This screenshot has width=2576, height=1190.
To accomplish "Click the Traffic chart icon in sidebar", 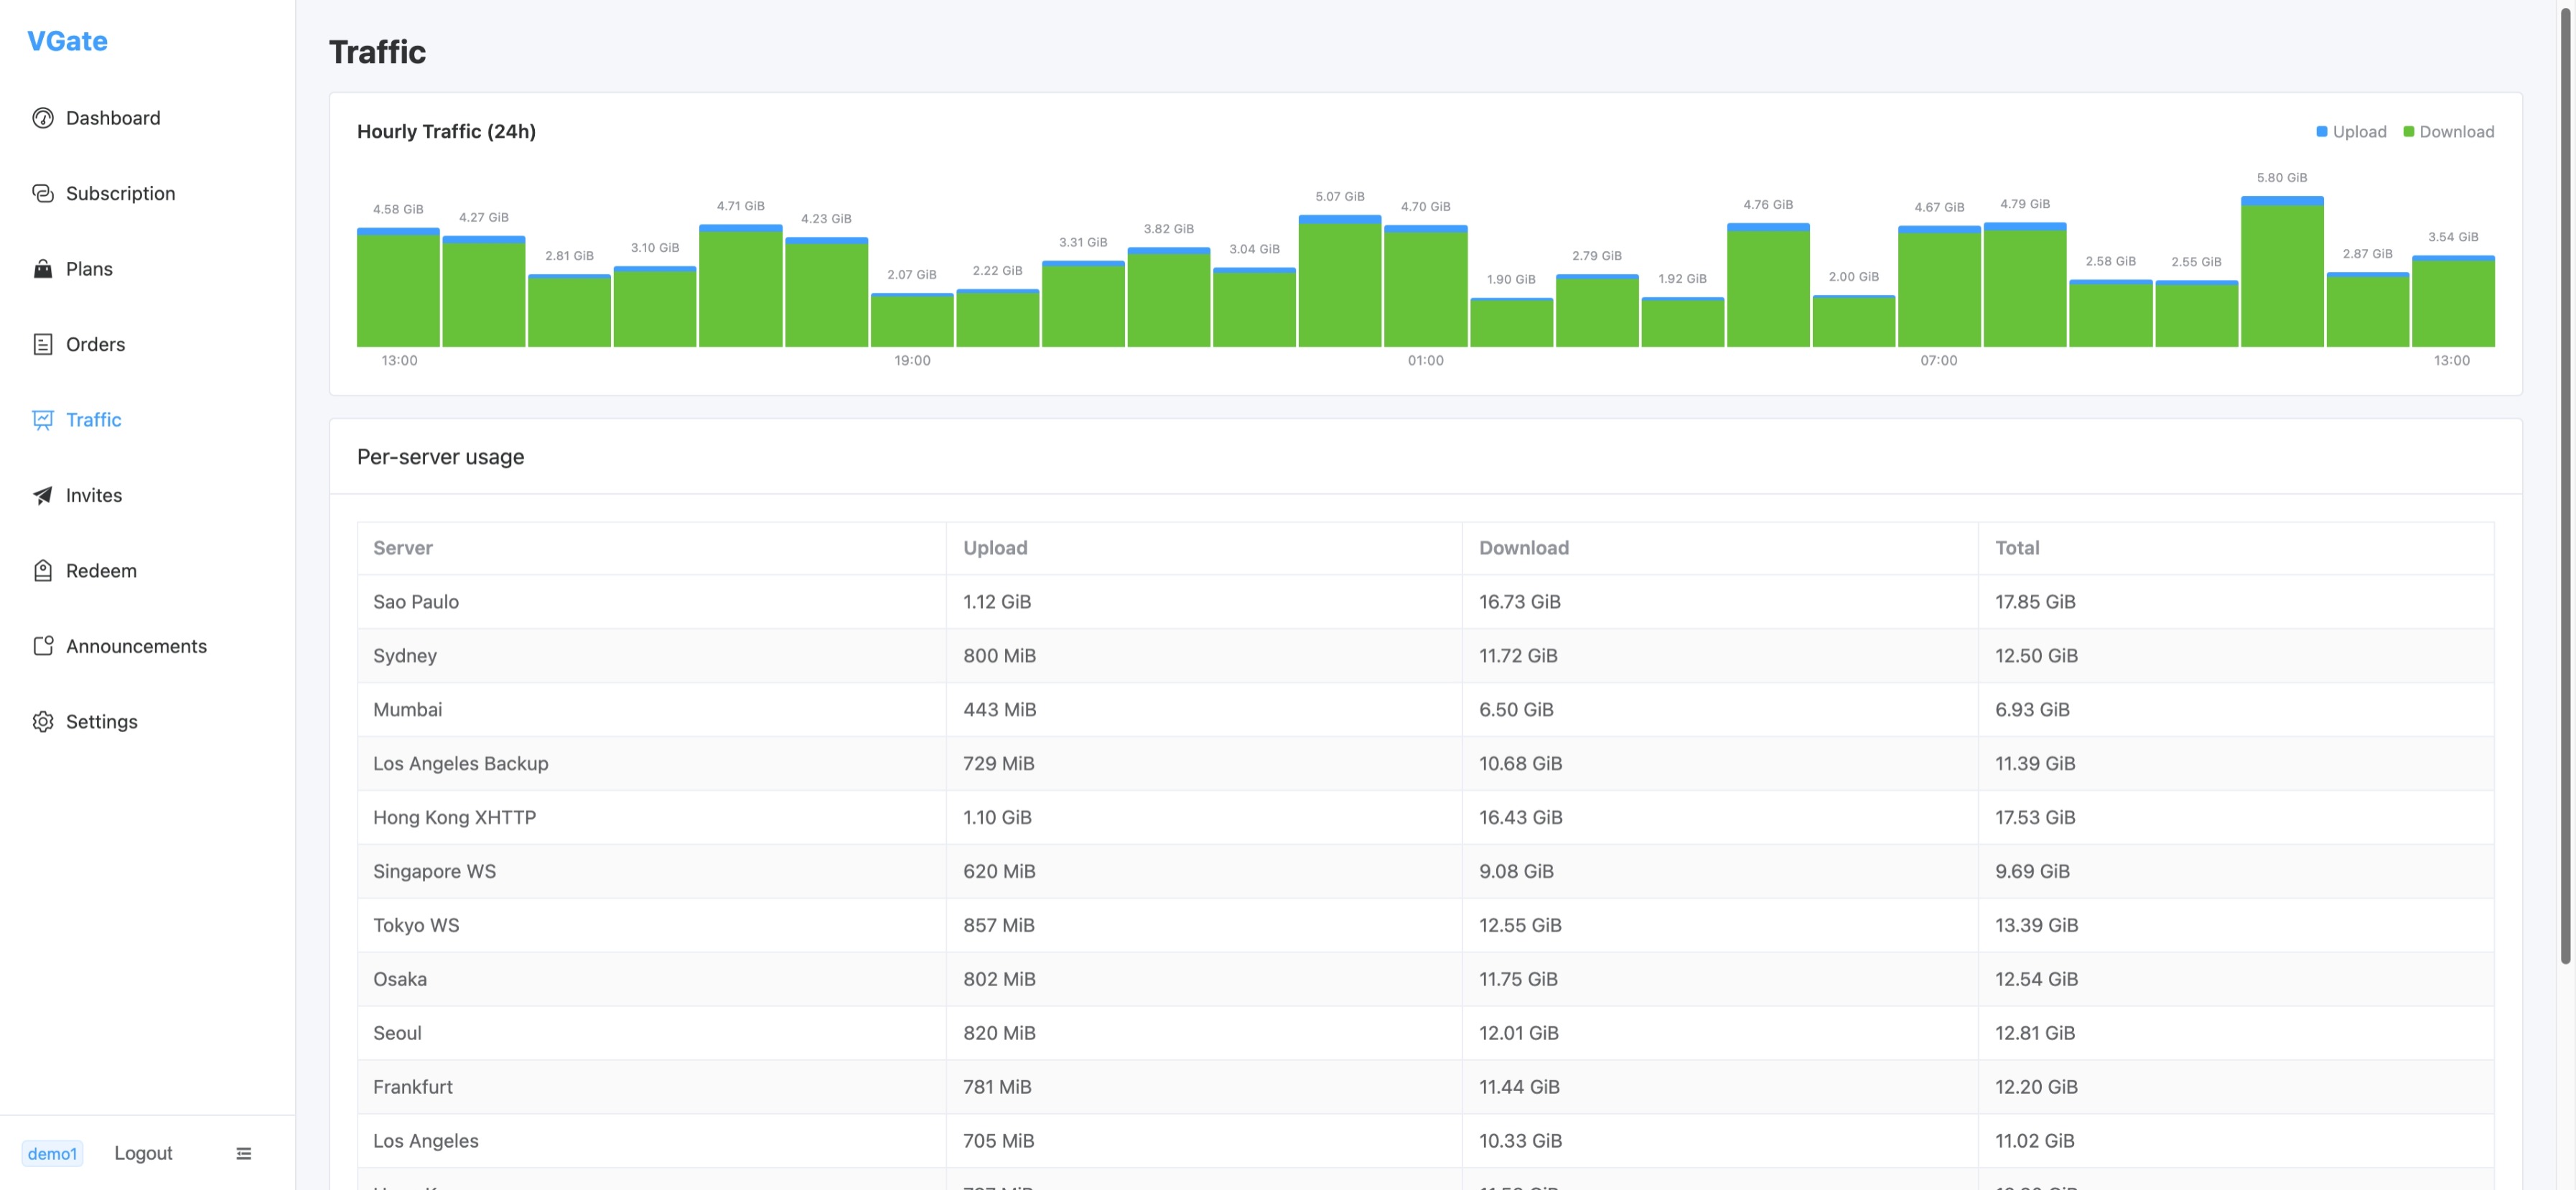I will point(43,420).
